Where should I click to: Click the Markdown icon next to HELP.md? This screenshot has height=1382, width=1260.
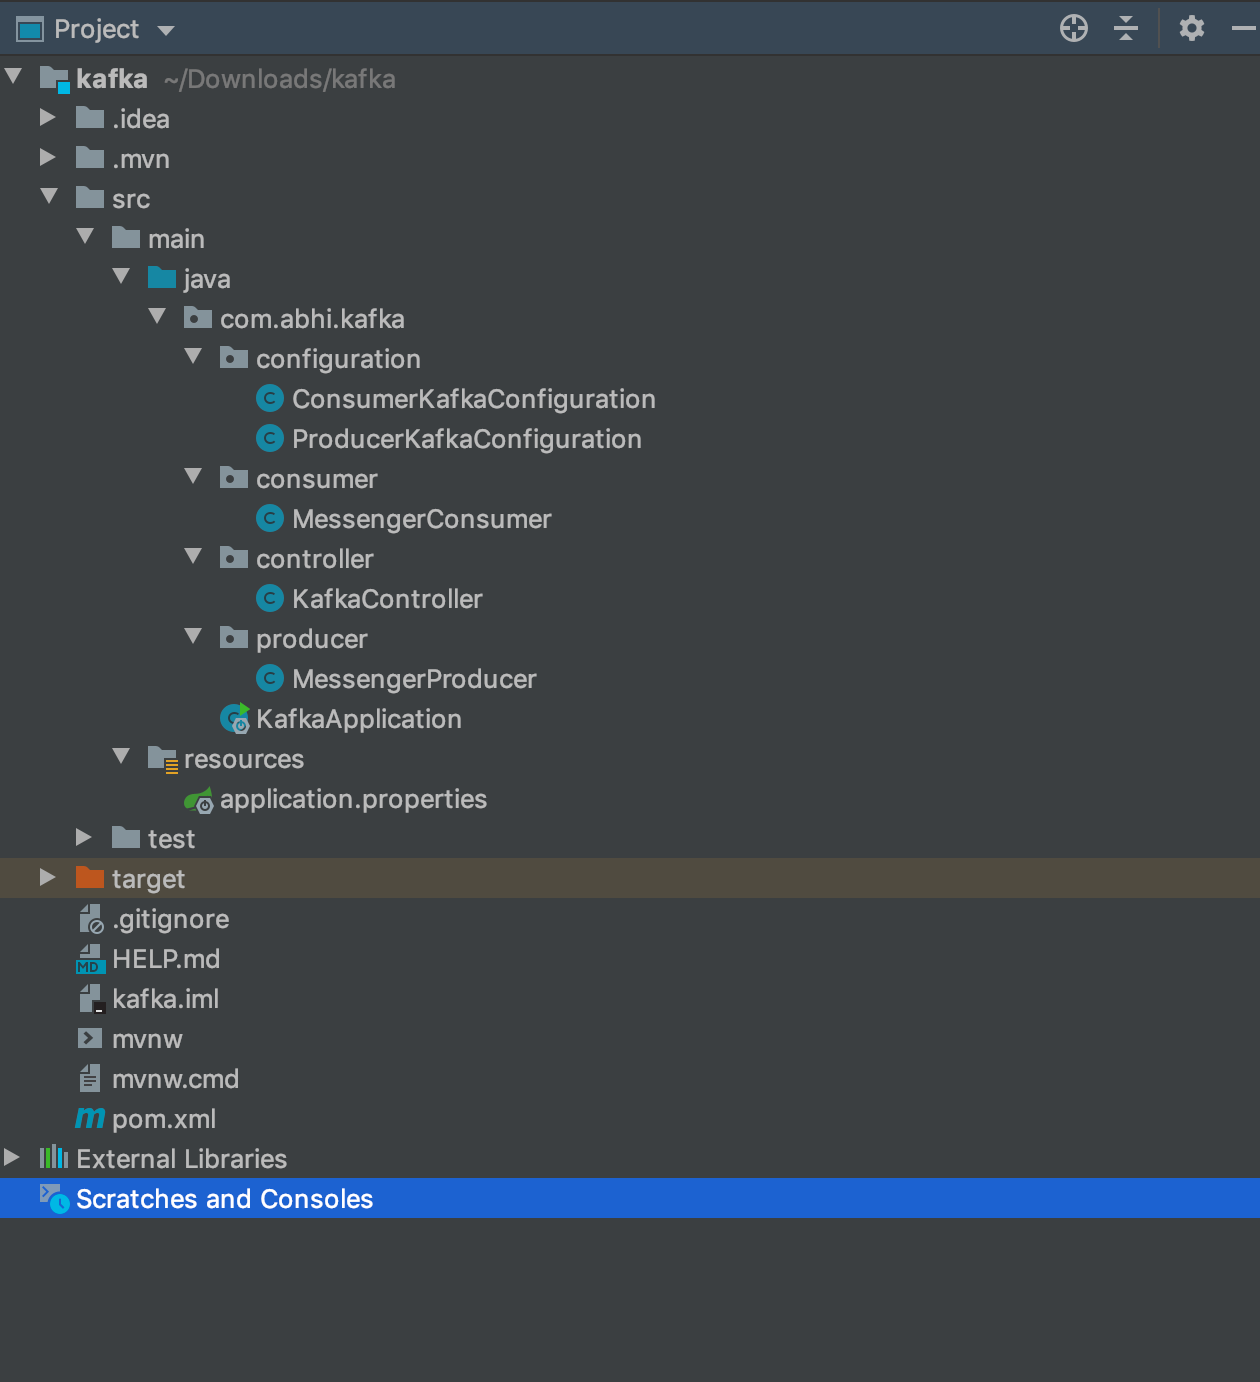(x=89, y=958)
